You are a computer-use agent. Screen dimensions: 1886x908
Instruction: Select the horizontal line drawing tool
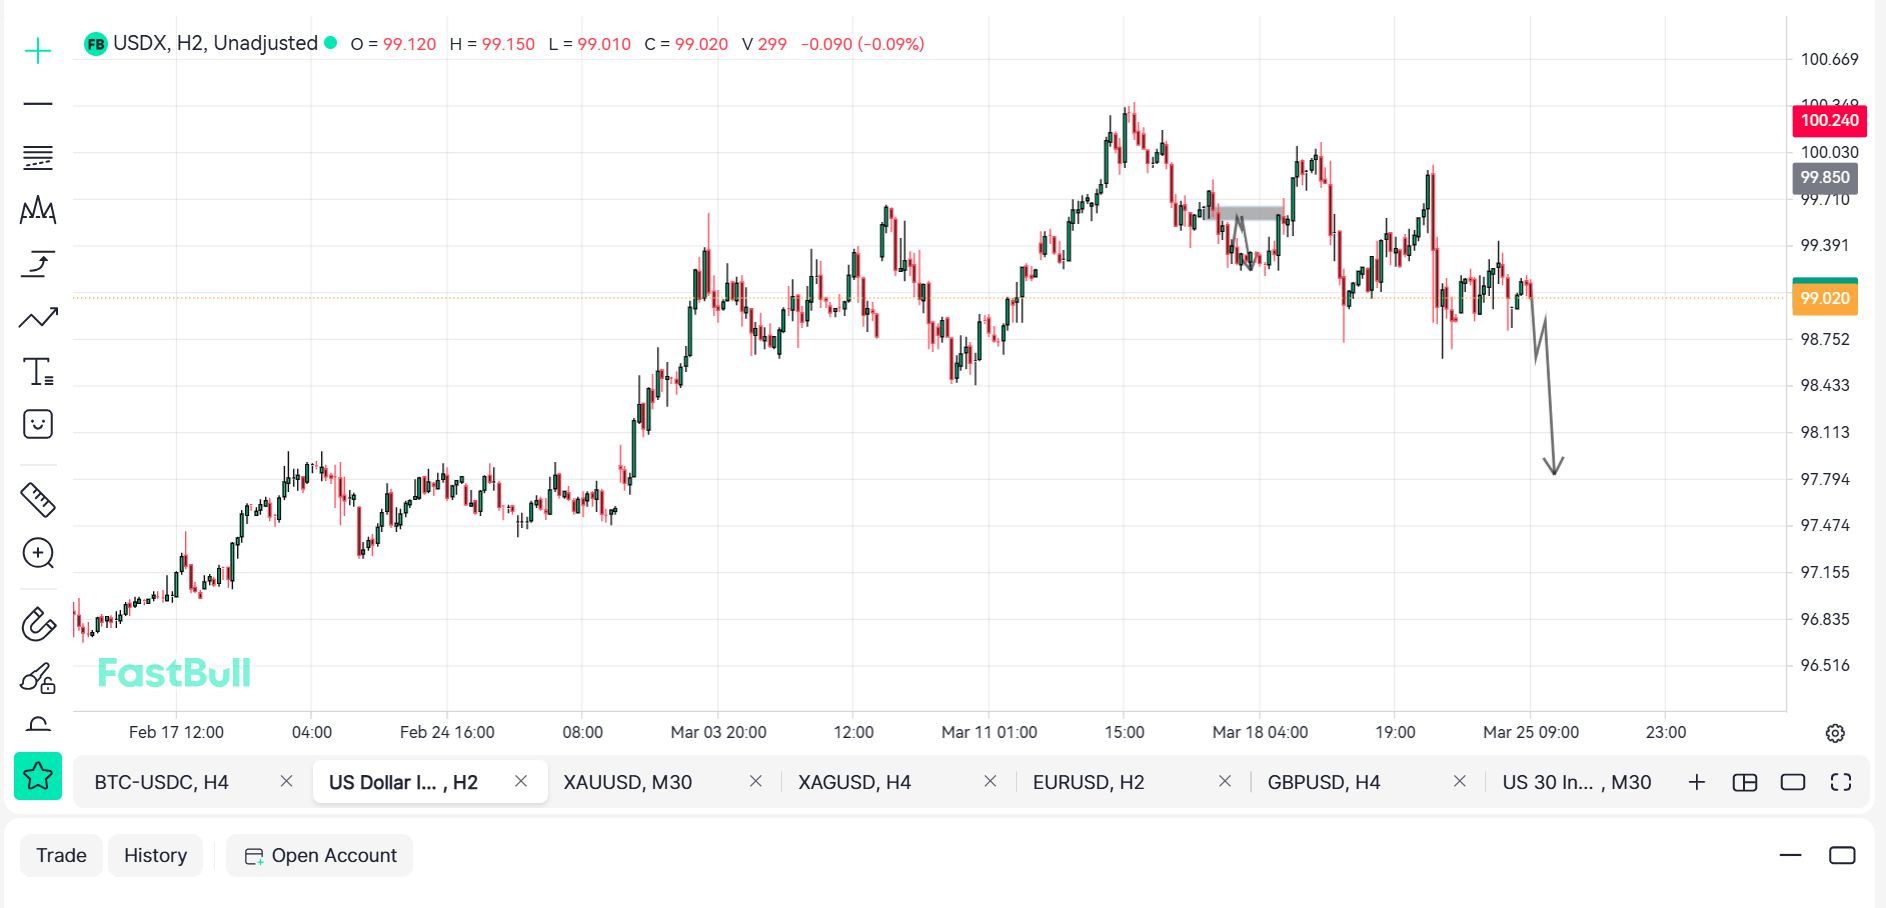click(x=38, y=104)
